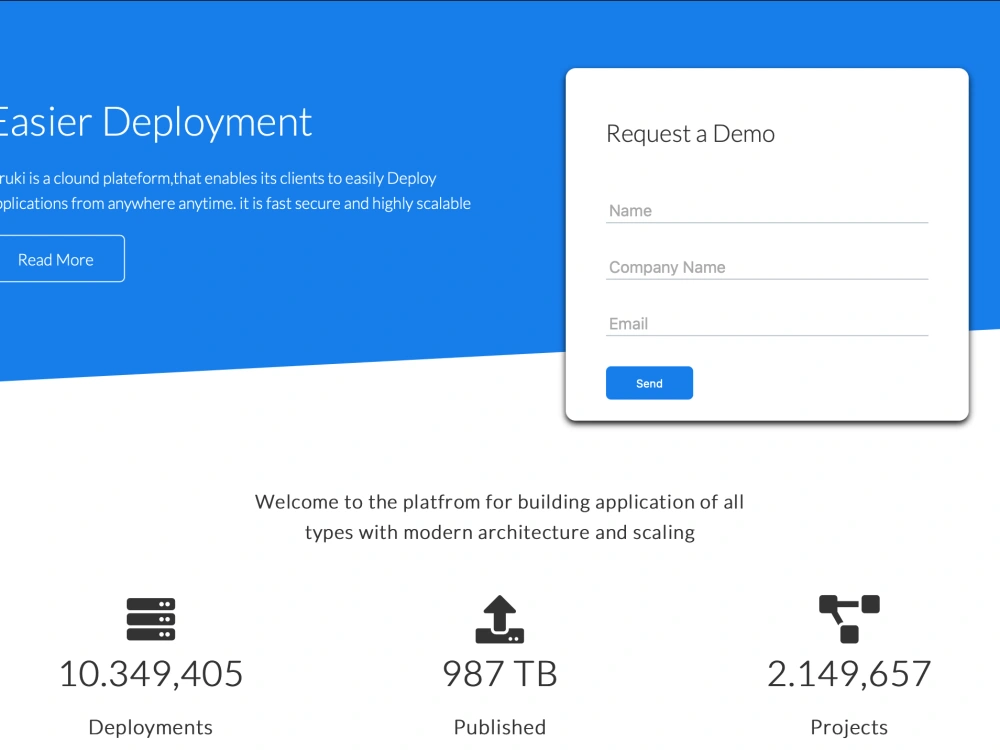Image resolution: width=1000 pixels, height=750 pixels.
Task: Click the Request a Demo heading
Action: coord(691,134)
